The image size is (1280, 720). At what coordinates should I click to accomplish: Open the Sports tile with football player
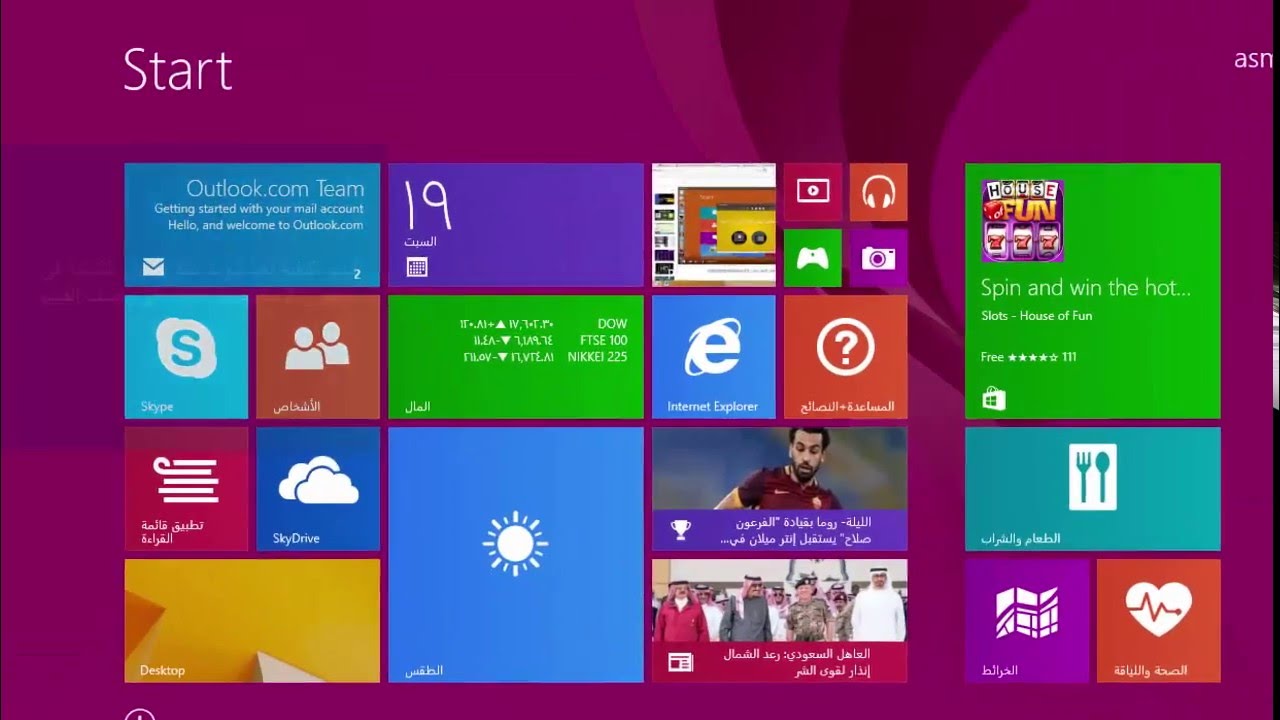pos(780,489)
